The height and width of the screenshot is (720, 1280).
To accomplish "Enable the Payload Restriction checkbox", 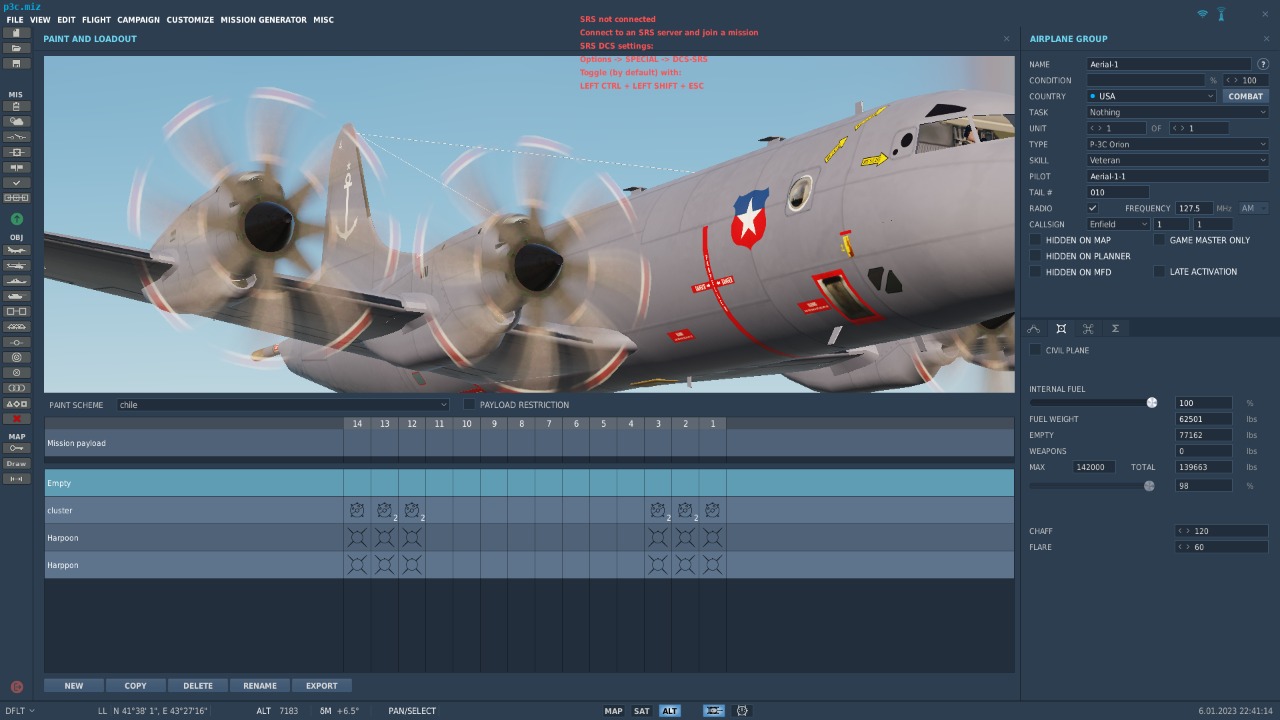I will (469, 404).
